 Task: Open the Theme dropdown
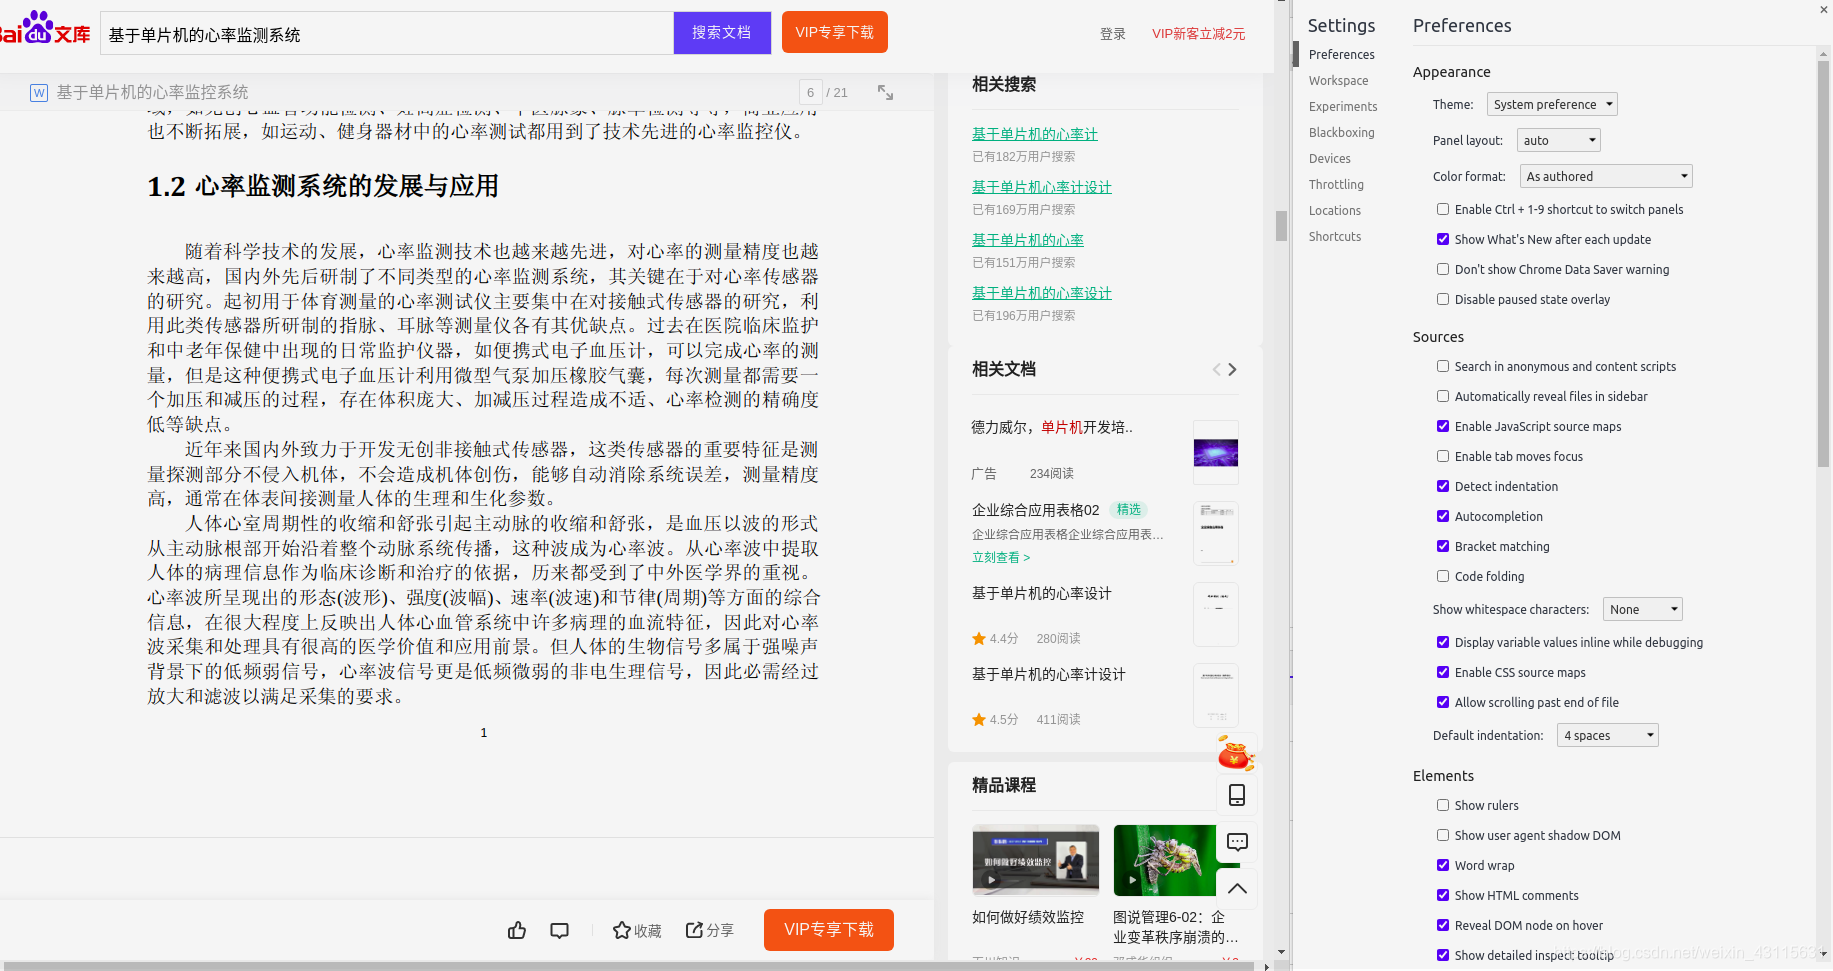pos(1552,104)
